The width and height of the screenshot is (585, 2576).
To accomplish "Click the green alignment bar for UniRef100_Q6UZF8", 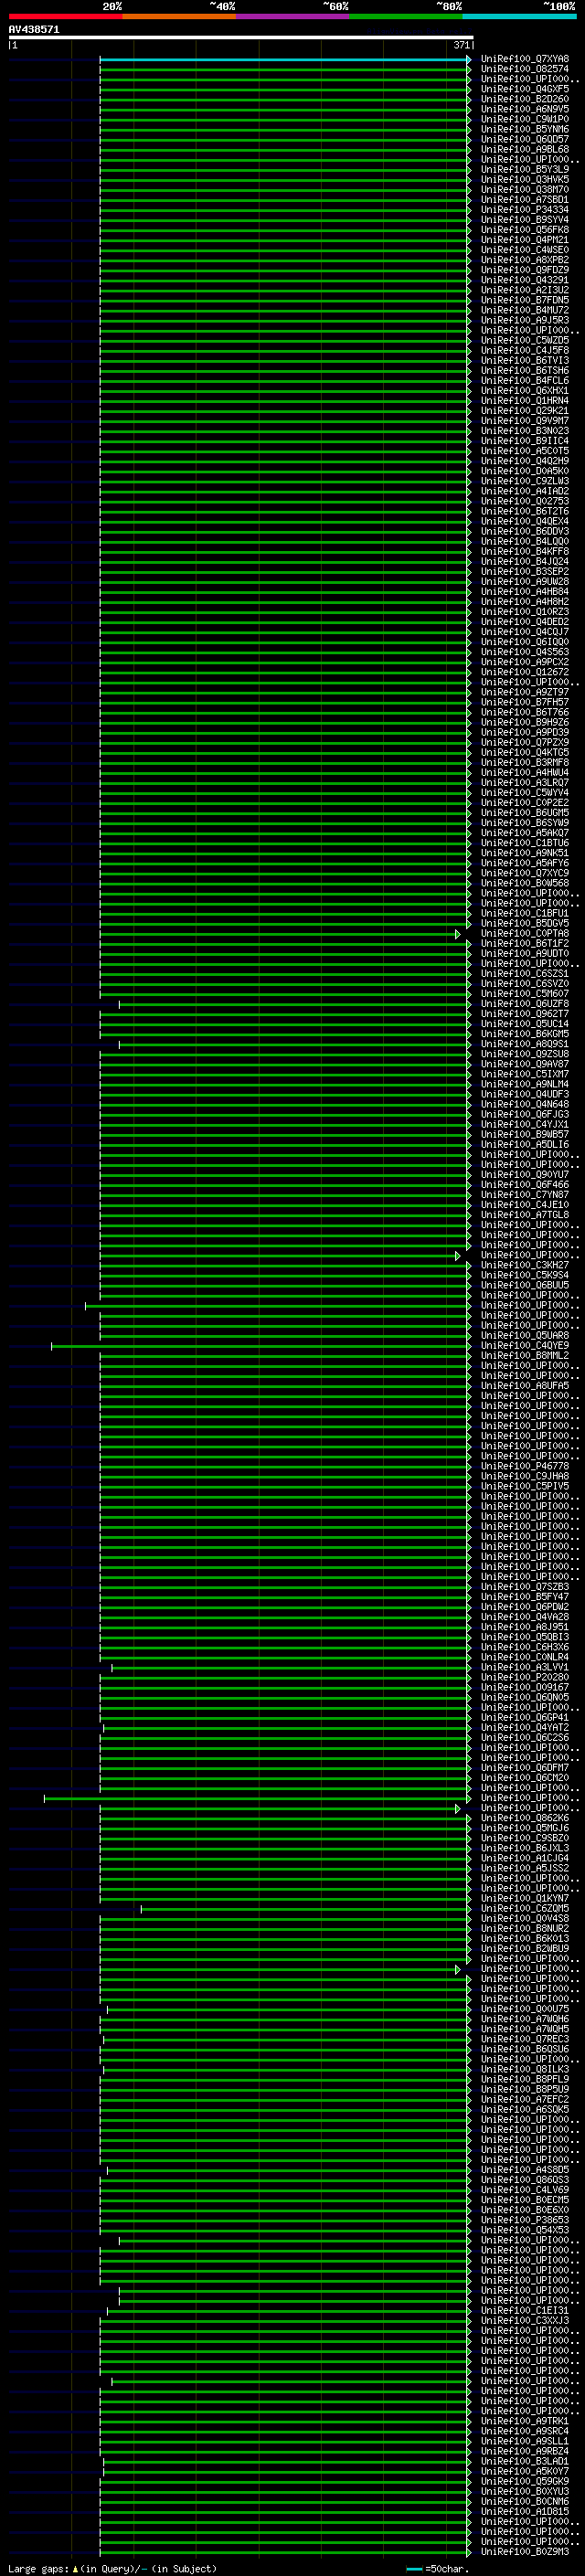I will pyautogui.click(x=294, y=1004).
